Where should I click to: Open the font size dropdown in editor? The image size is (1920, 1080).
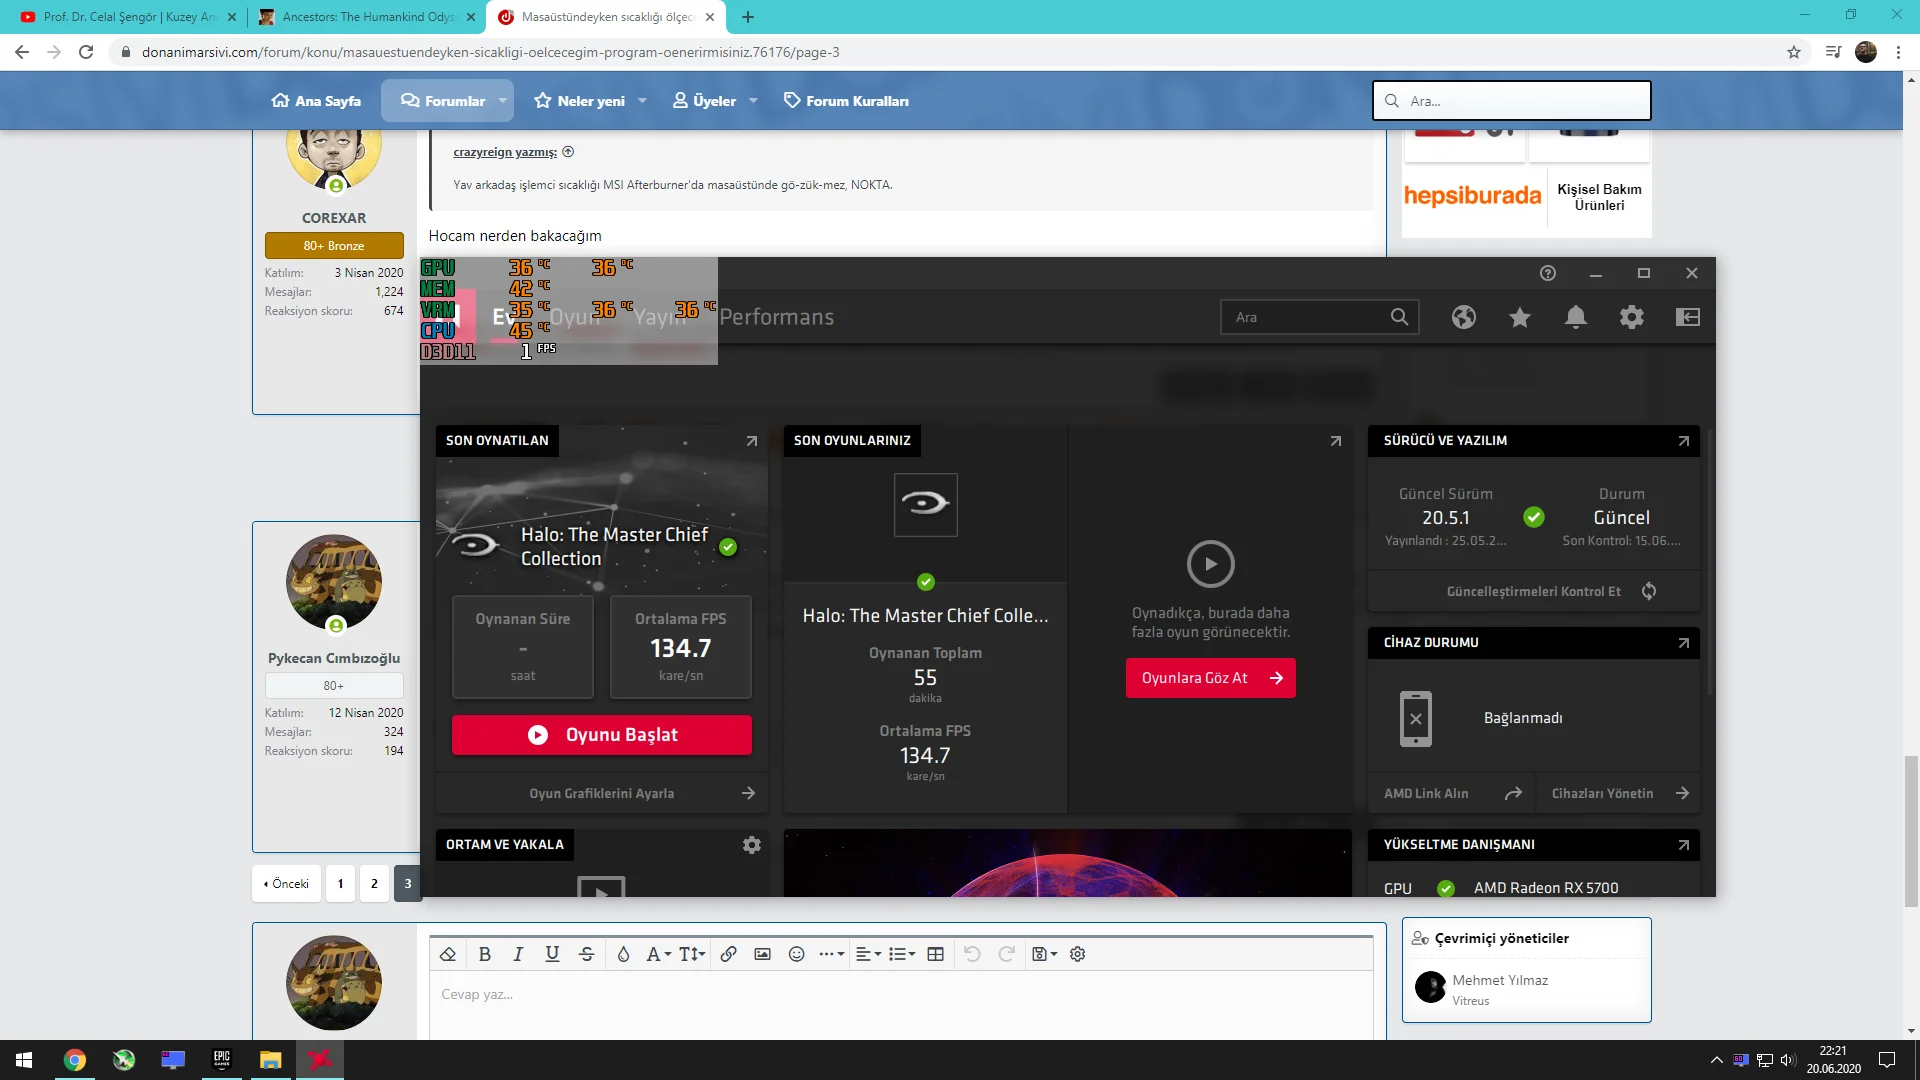pos(692,954)
